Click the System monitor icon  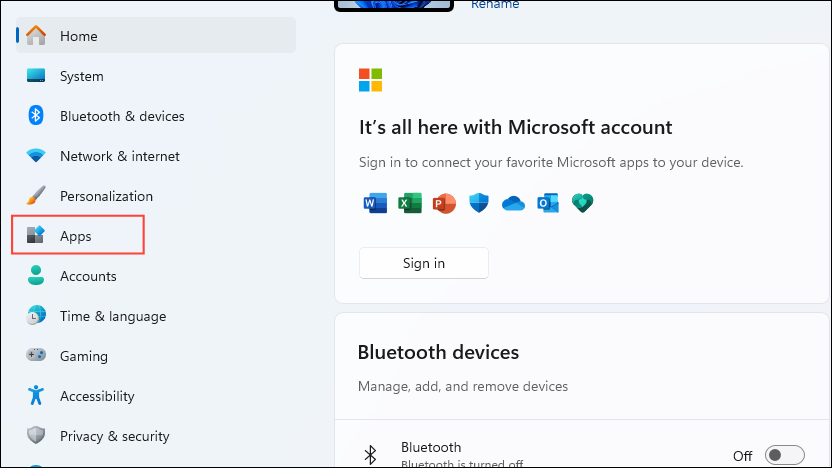(x=36, y=76)
